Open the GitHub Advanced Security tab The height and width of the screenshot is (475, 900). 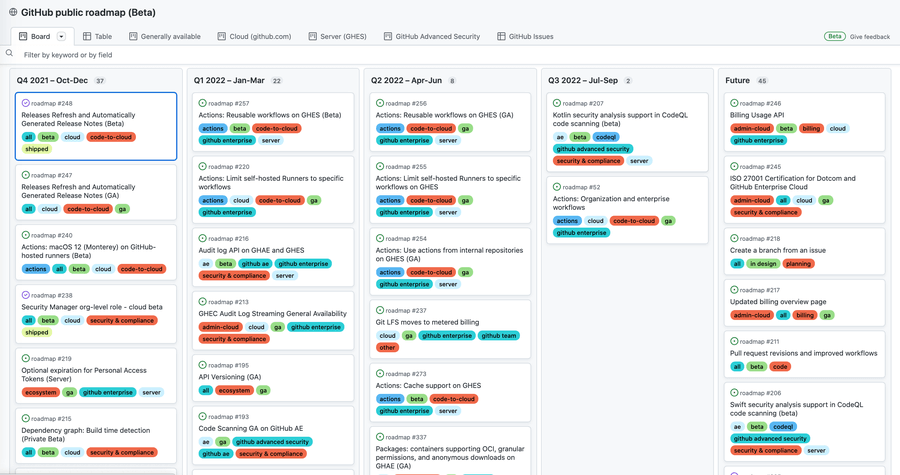click(x=432, y=37)
